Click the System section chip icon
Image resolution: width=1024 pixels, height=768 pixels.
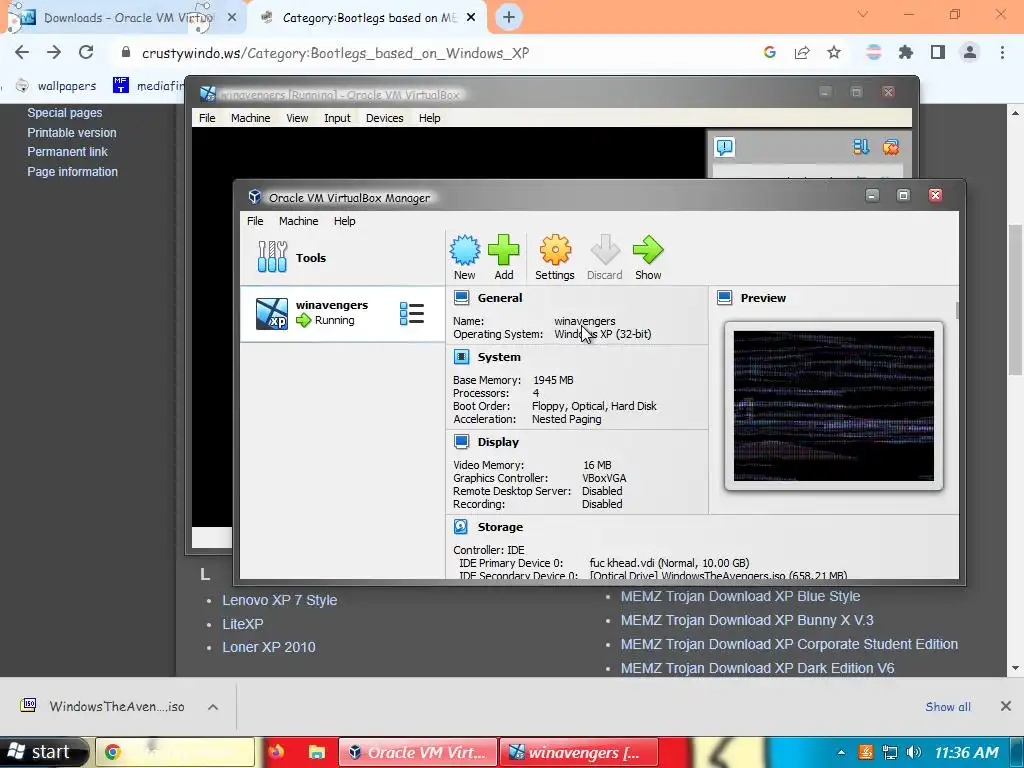point(462,357)
